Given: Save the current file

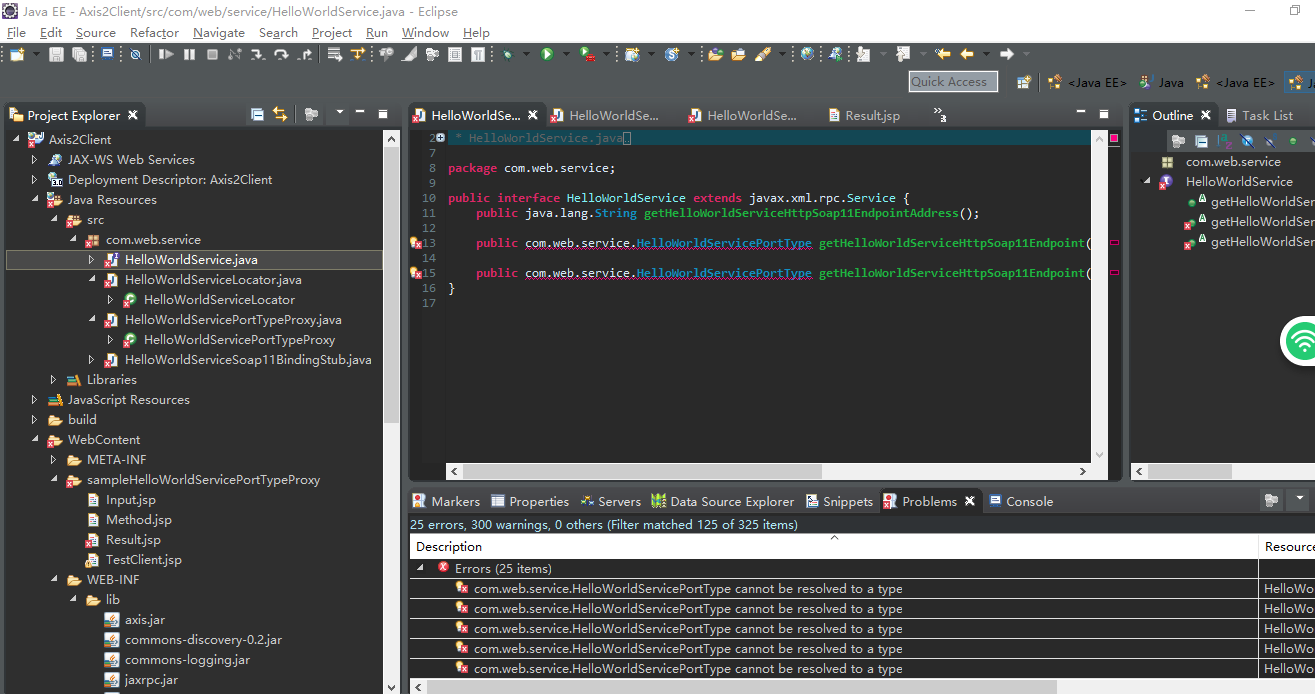Looking at the screenshot, I should 56,54.
